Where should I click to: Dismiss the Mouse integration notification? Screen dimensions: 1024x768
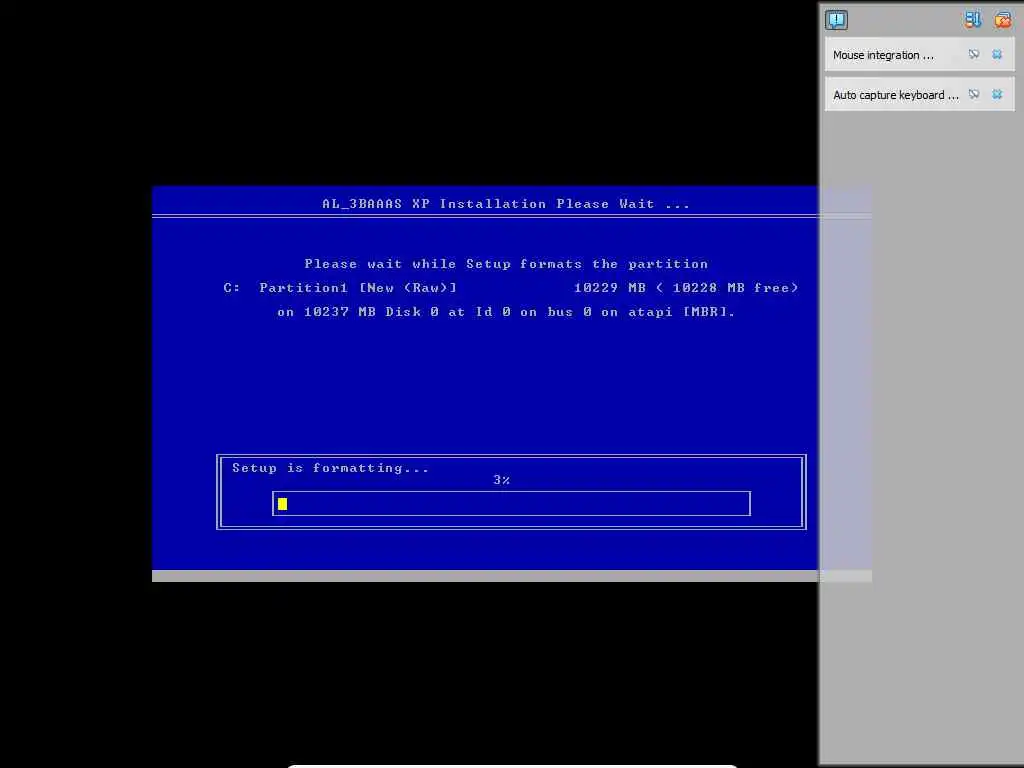coord(997,55)
